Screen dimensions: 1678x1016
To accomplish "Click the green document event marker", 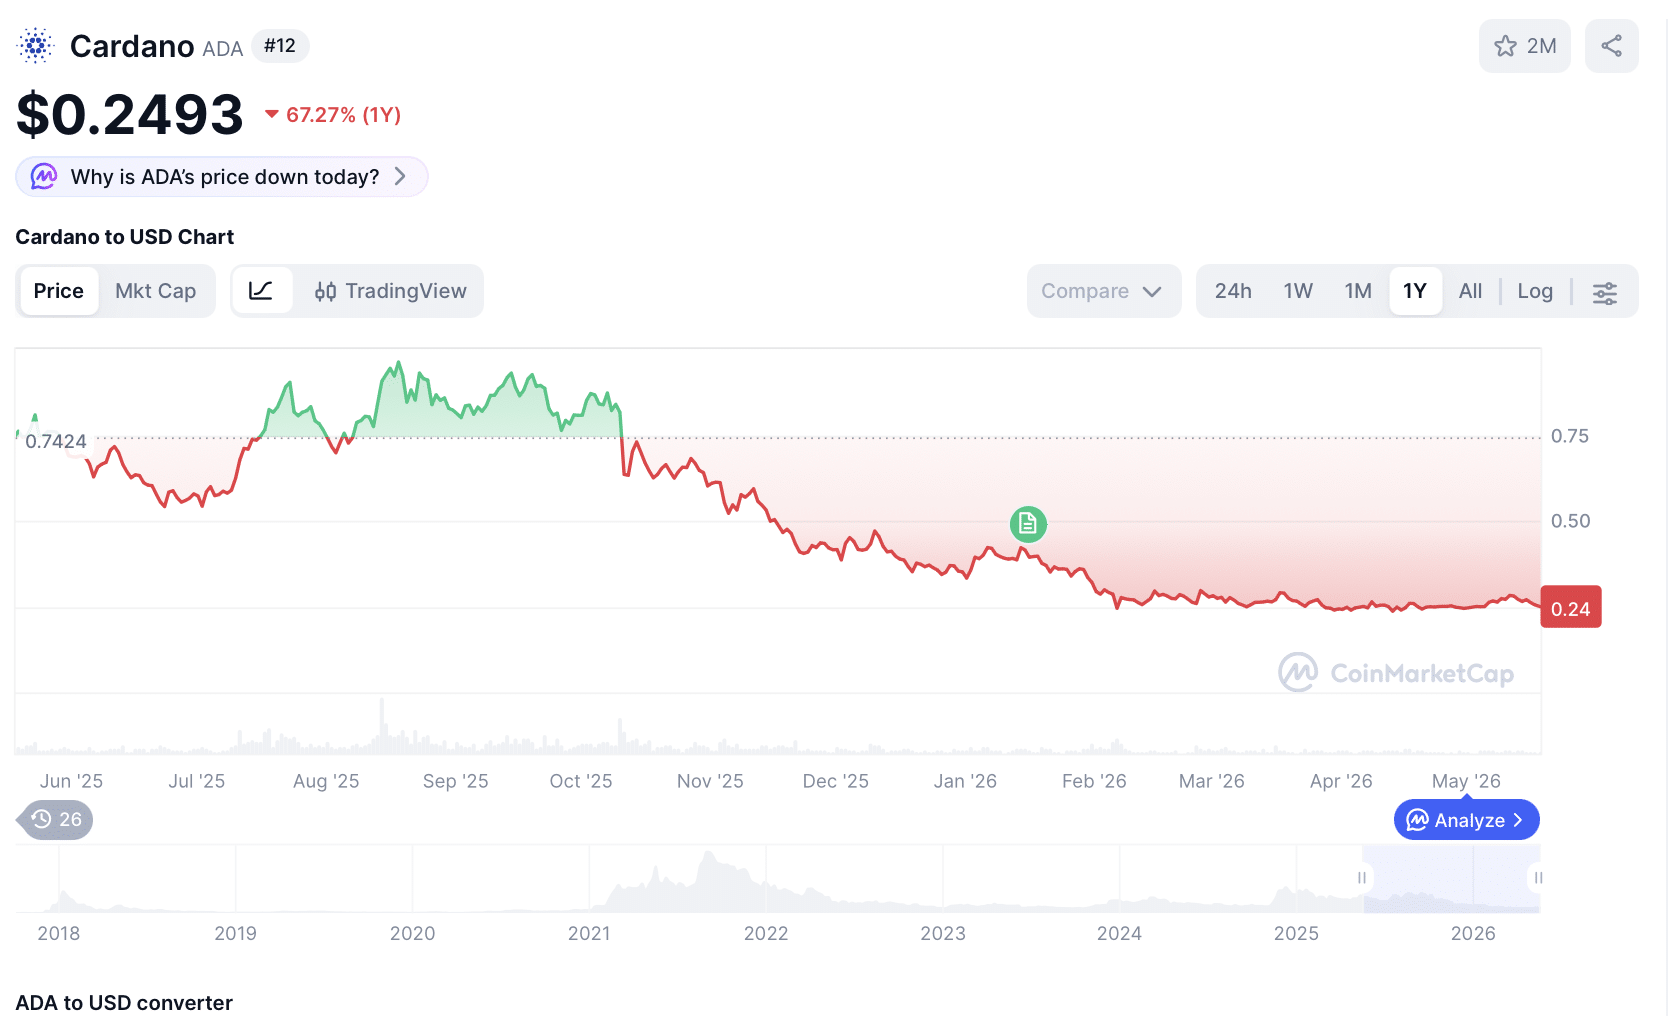I will (1027, 523).
